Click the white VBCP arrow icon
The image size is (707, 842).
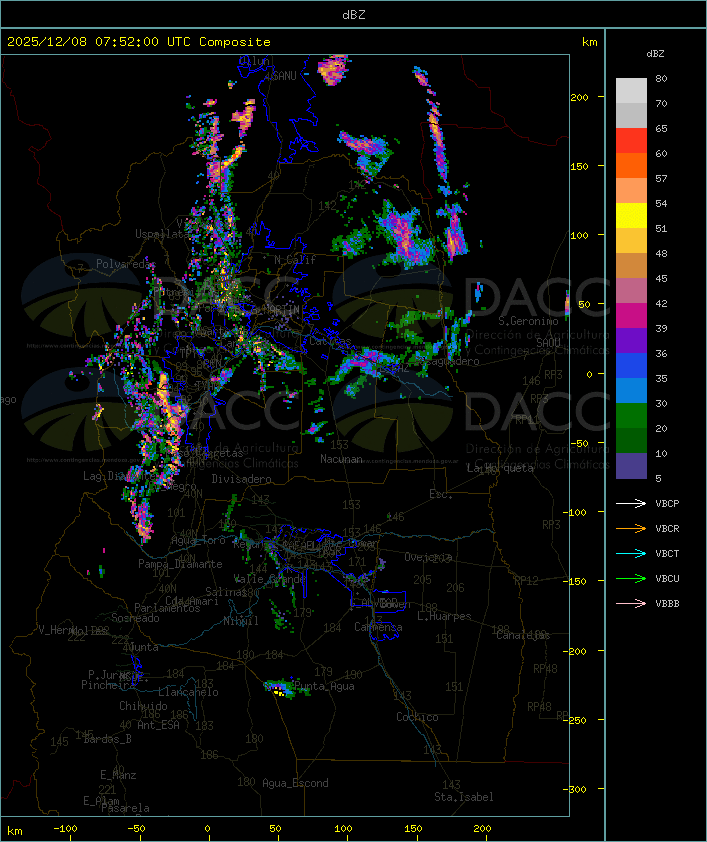coord(631,503)
